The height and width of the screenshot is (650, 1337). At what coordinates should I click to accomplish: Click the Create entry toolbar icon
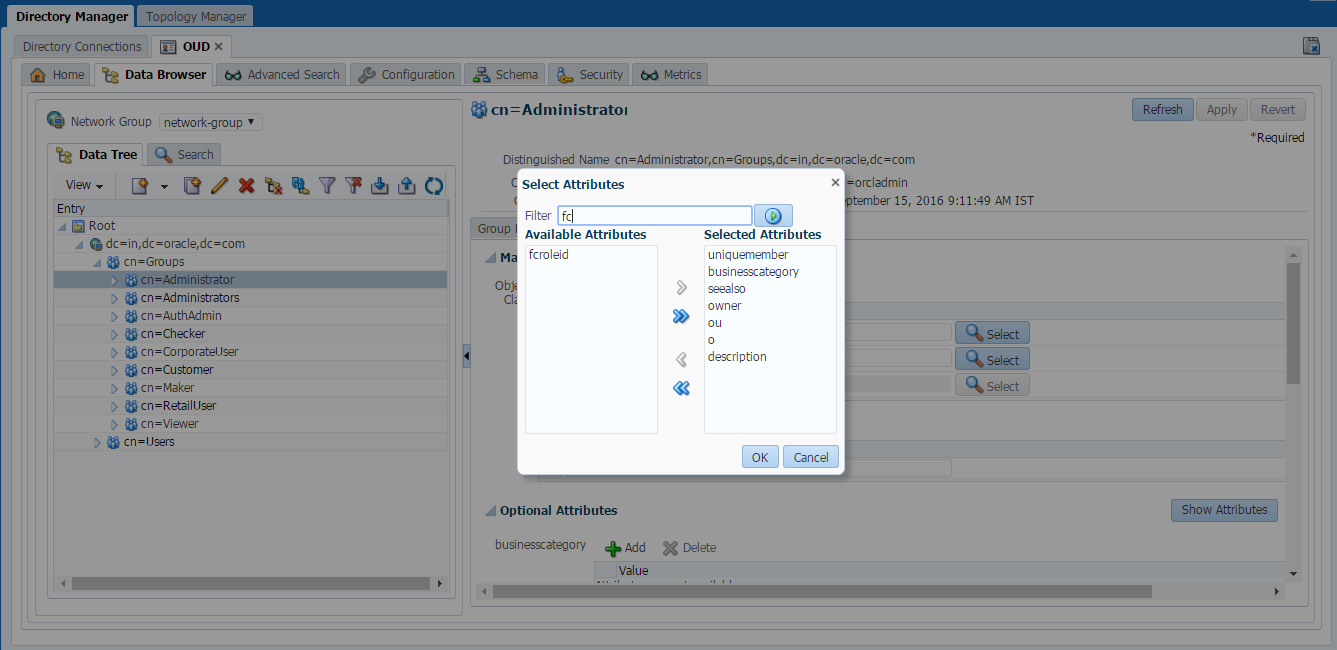140,185
